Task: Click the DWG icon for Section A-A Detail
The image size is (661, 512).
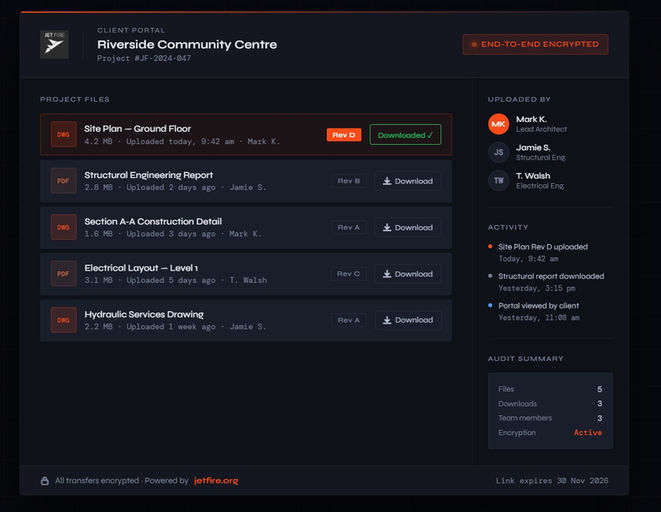Action: pos(64,227)
